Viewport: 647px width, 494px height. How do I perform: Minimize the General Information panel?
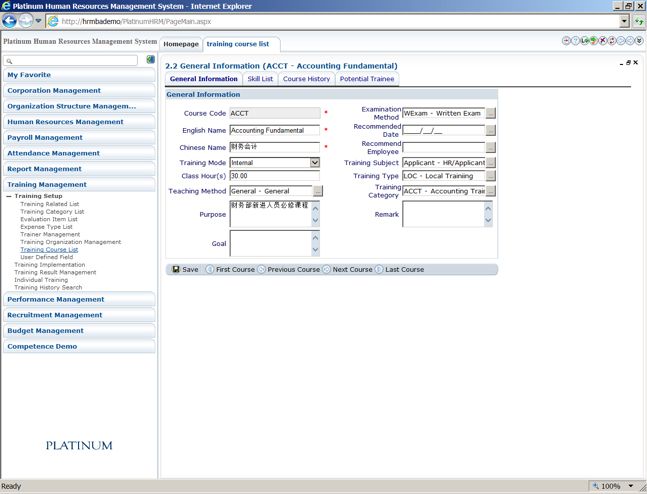pos(621,63)
